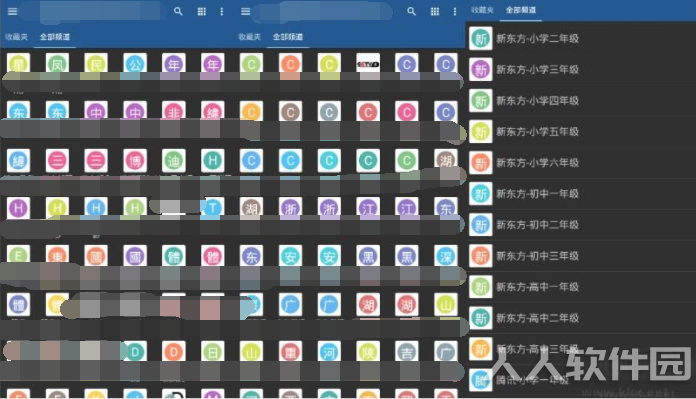Open the three-dot overflow menu in the left screen
Viewport: 696px width, 399px height.
coord(221,12)
